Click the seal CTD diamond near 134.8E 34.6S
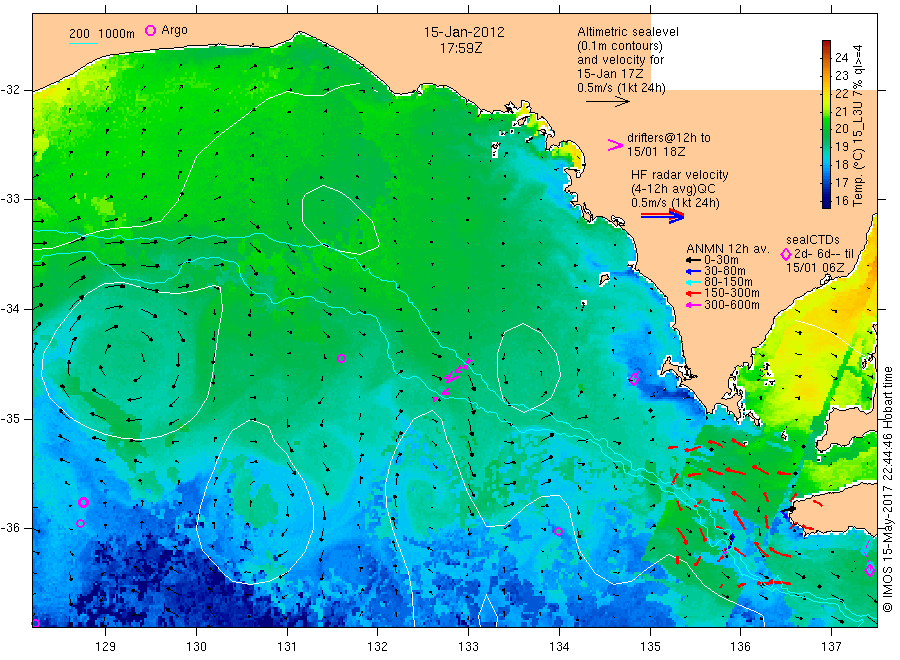Viewport: 900px width, 660px height. [x=634, y=378]
